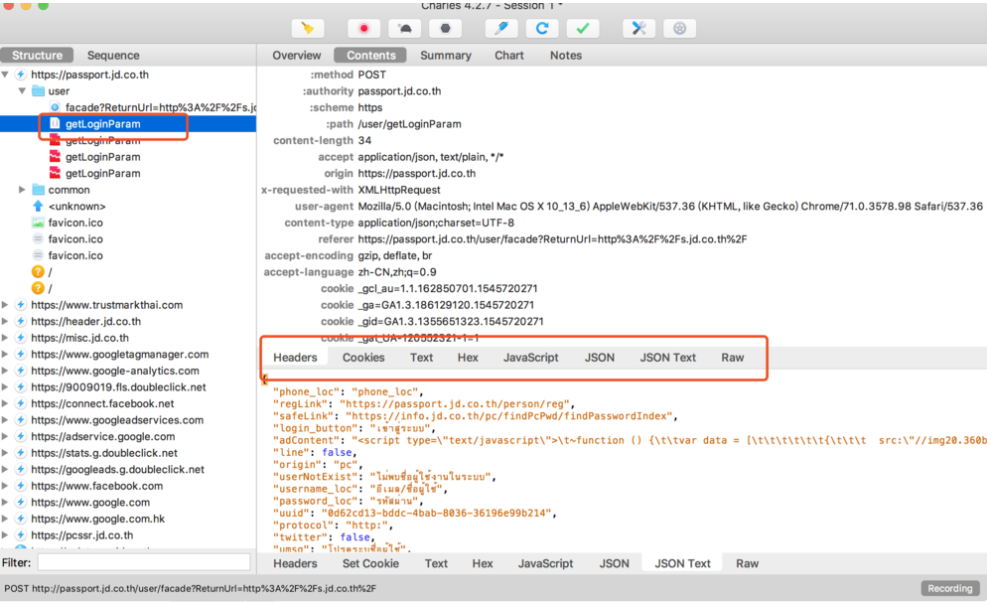Select the response Set Cookie tab
The width and height of the screenshot is (987, 602).
click(x=370, y=564)
